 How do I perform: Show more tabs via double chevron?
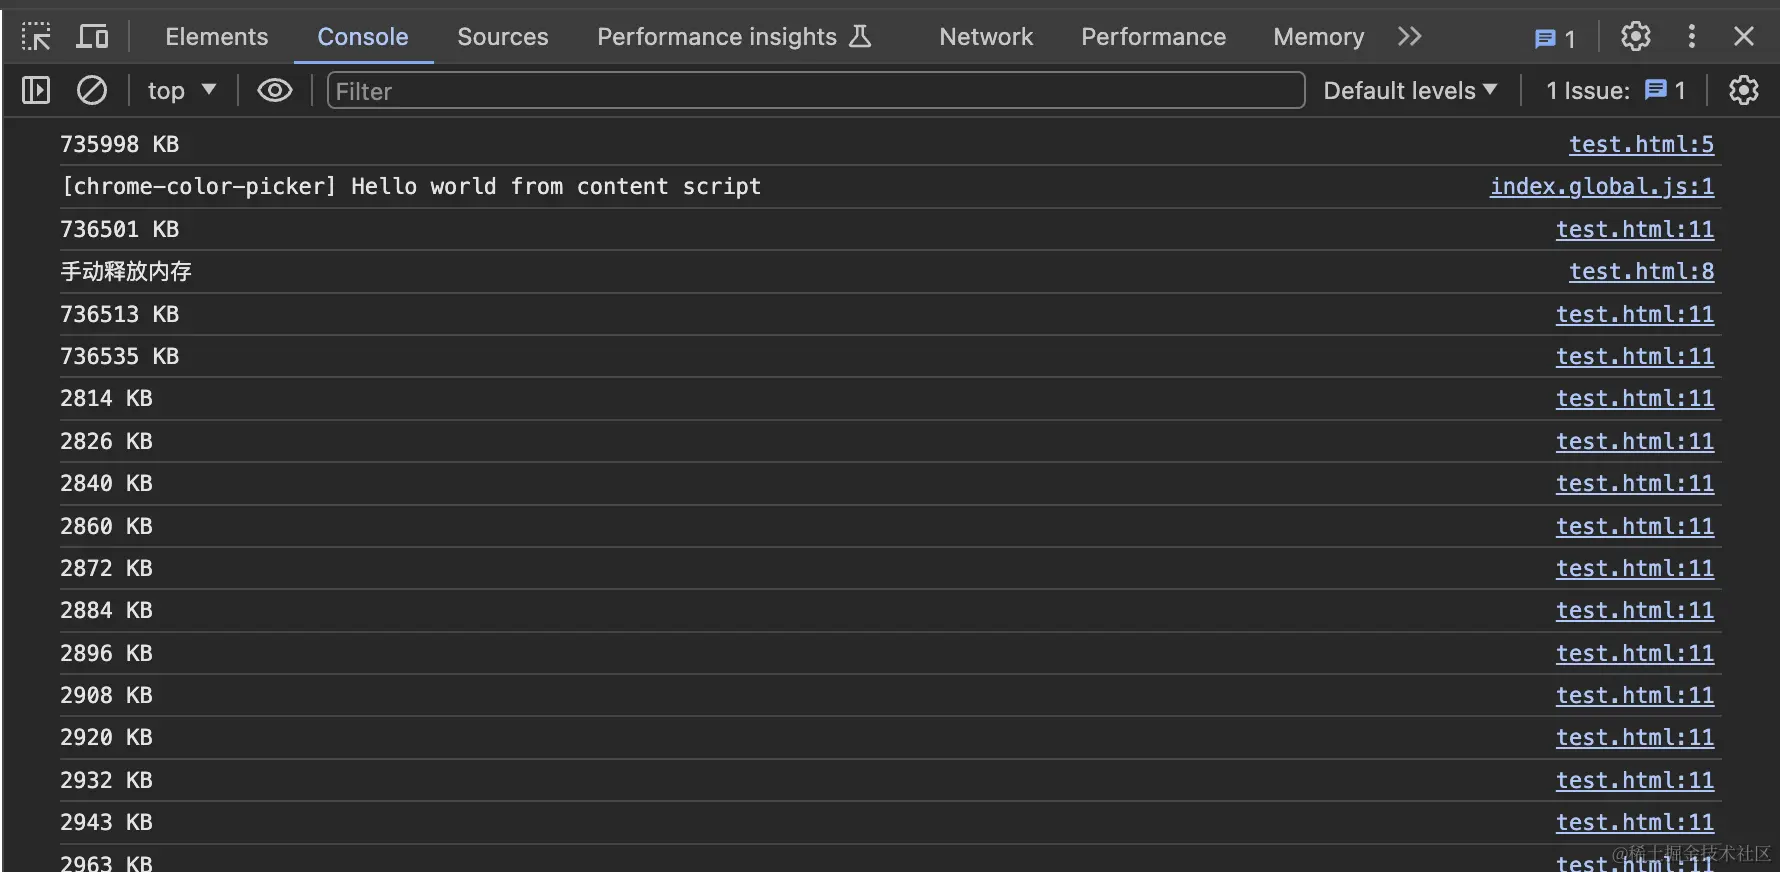click(1409, 37)
